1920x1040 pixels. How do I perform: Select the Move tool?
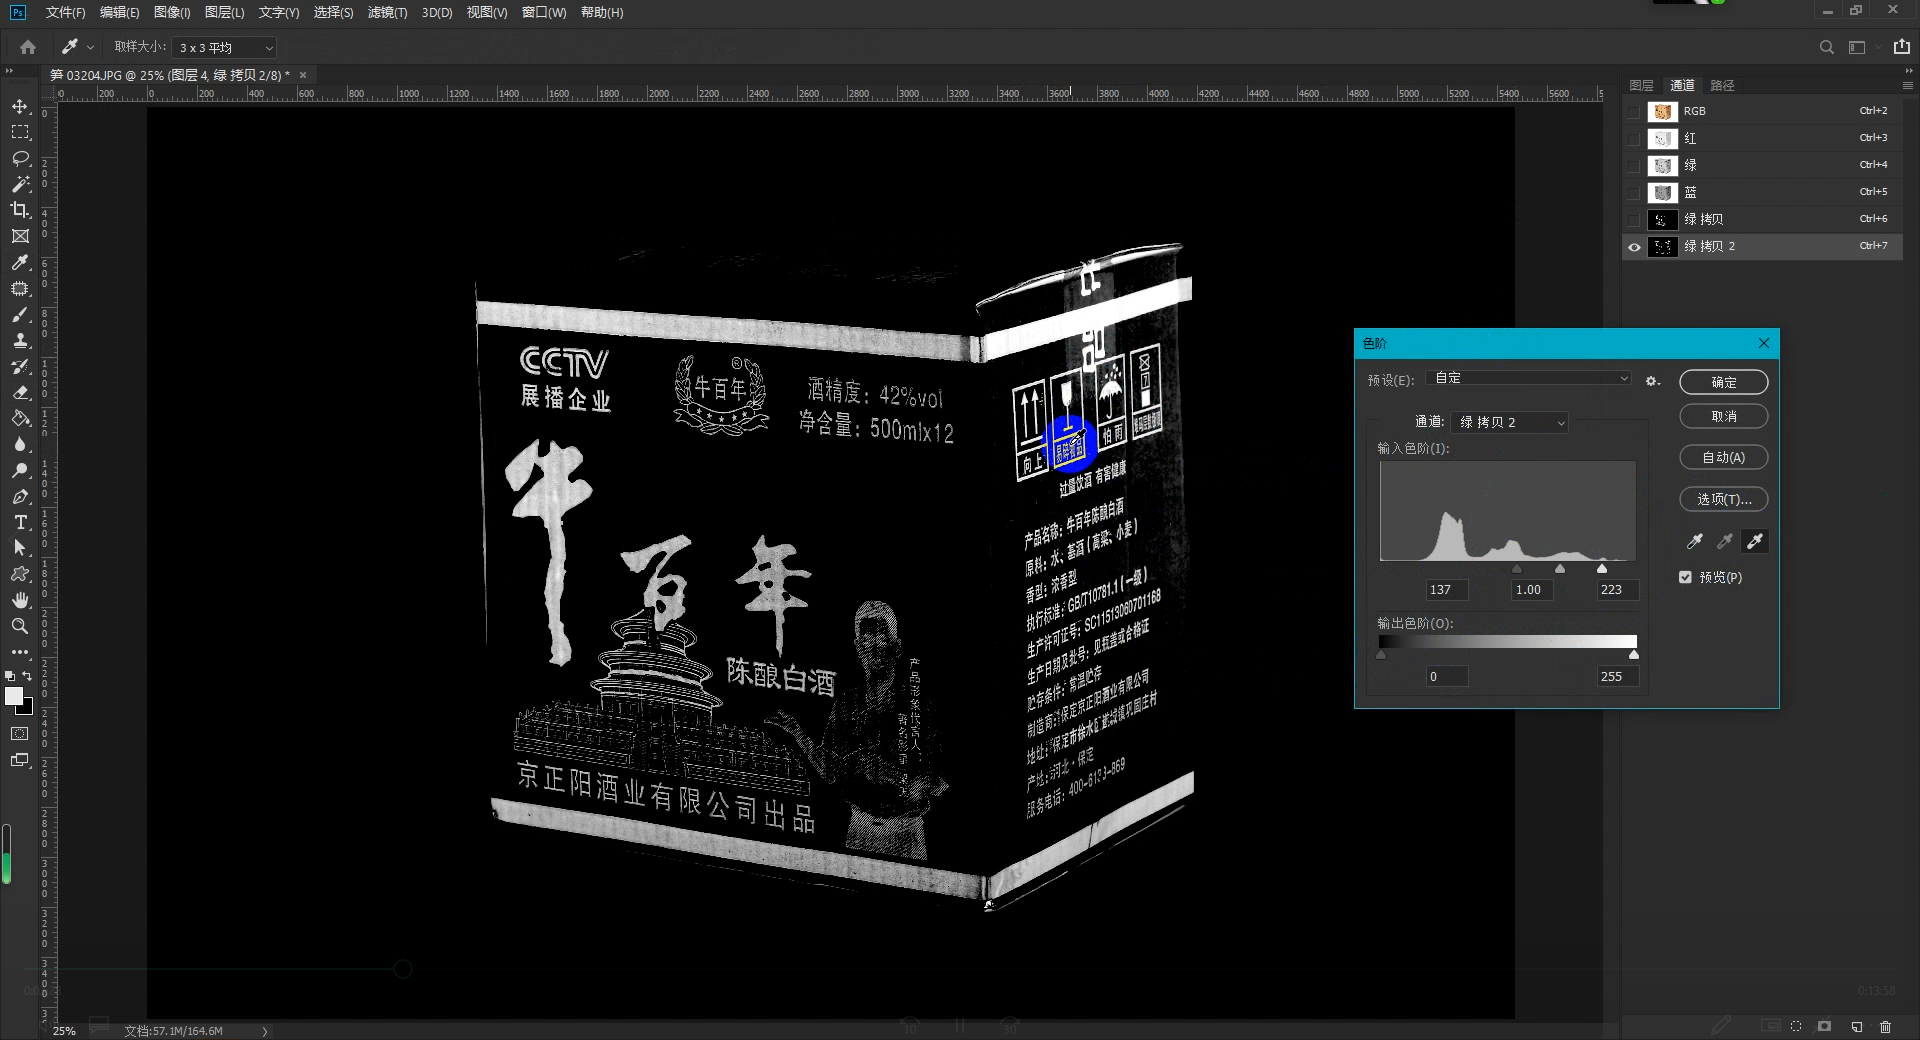click(20, 106)
